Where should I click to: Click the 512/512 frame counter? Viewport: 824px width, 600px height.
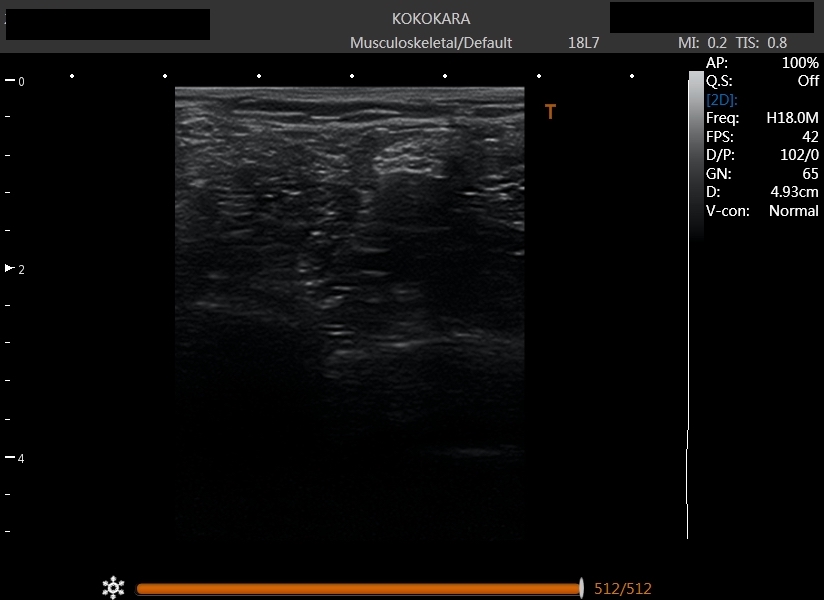click(x=623, y=589)
